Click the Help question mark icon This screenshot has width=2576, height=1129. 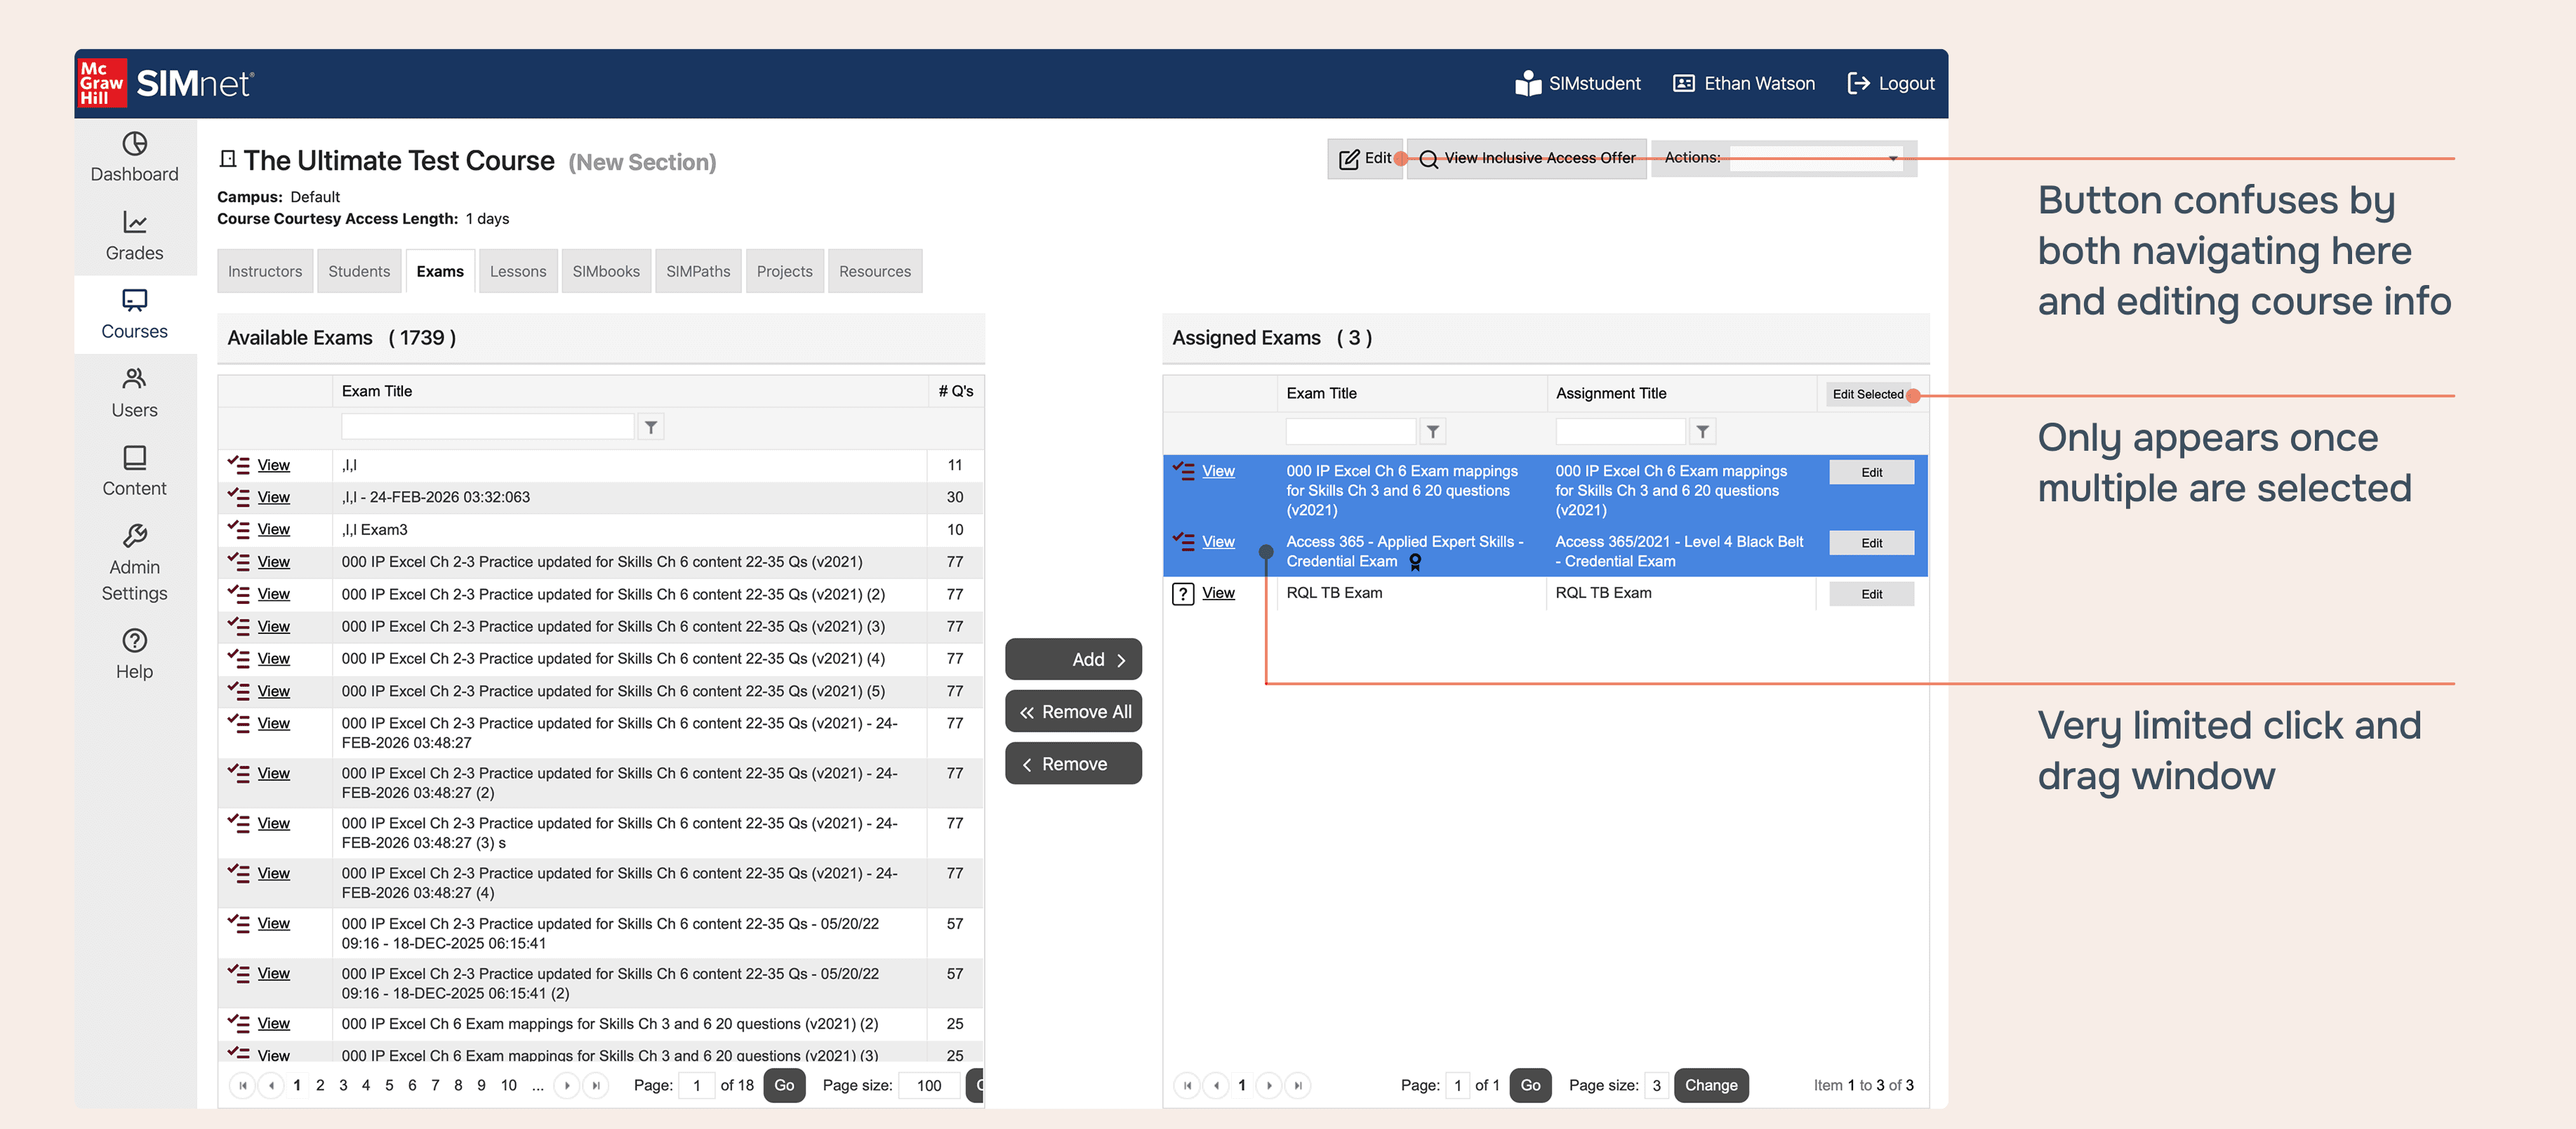point(134,641)
